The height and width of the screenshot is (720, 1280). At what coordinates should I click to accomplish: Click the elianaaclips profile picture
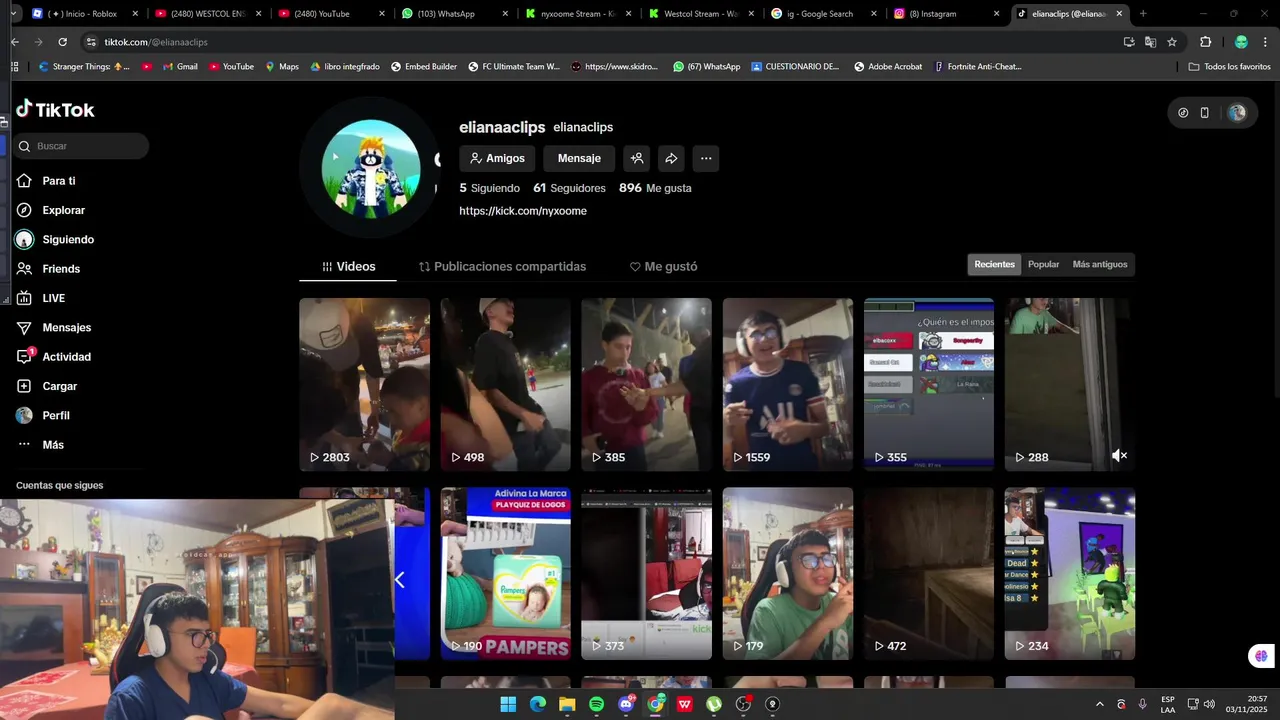[x=371, y=168]
